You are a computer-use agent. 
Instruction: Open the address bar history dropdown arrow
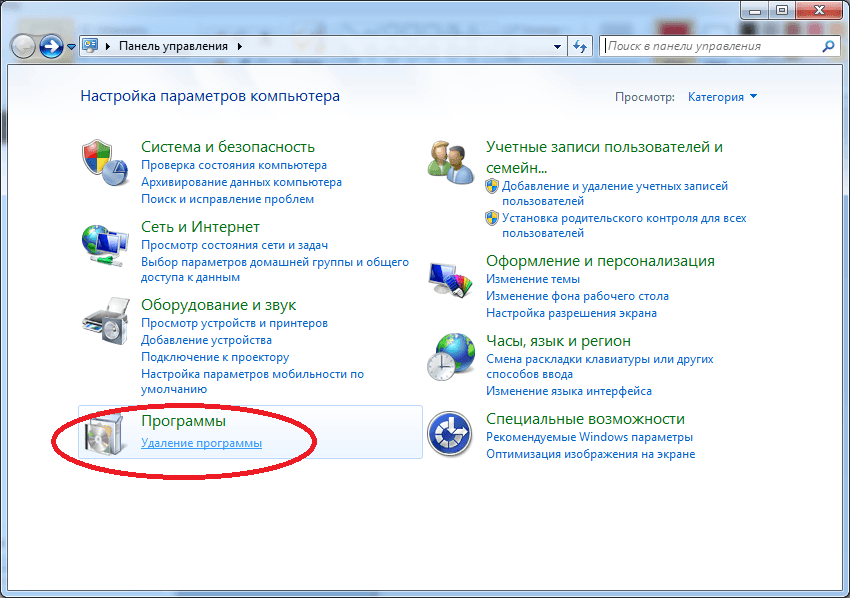pos(556,45)
